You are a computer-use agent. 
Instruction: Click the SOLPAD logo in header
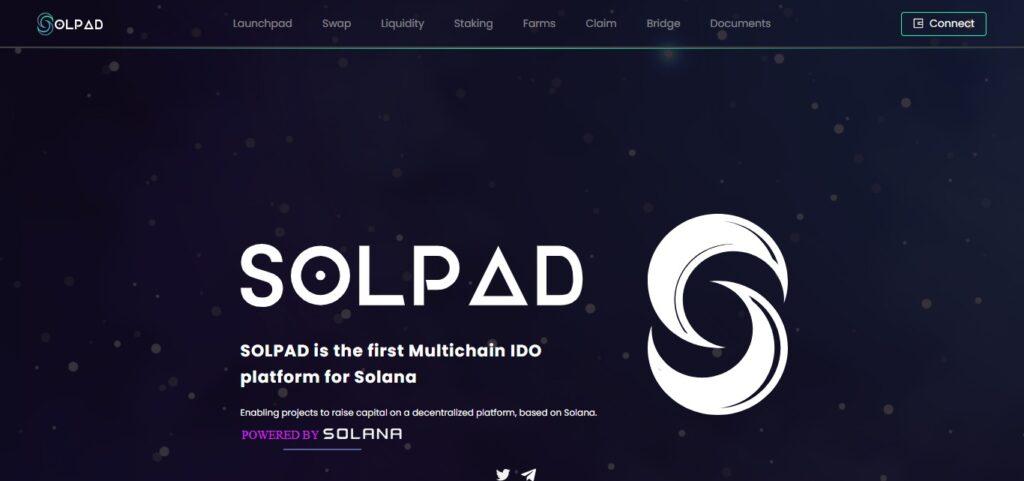(x=70, y=24)
